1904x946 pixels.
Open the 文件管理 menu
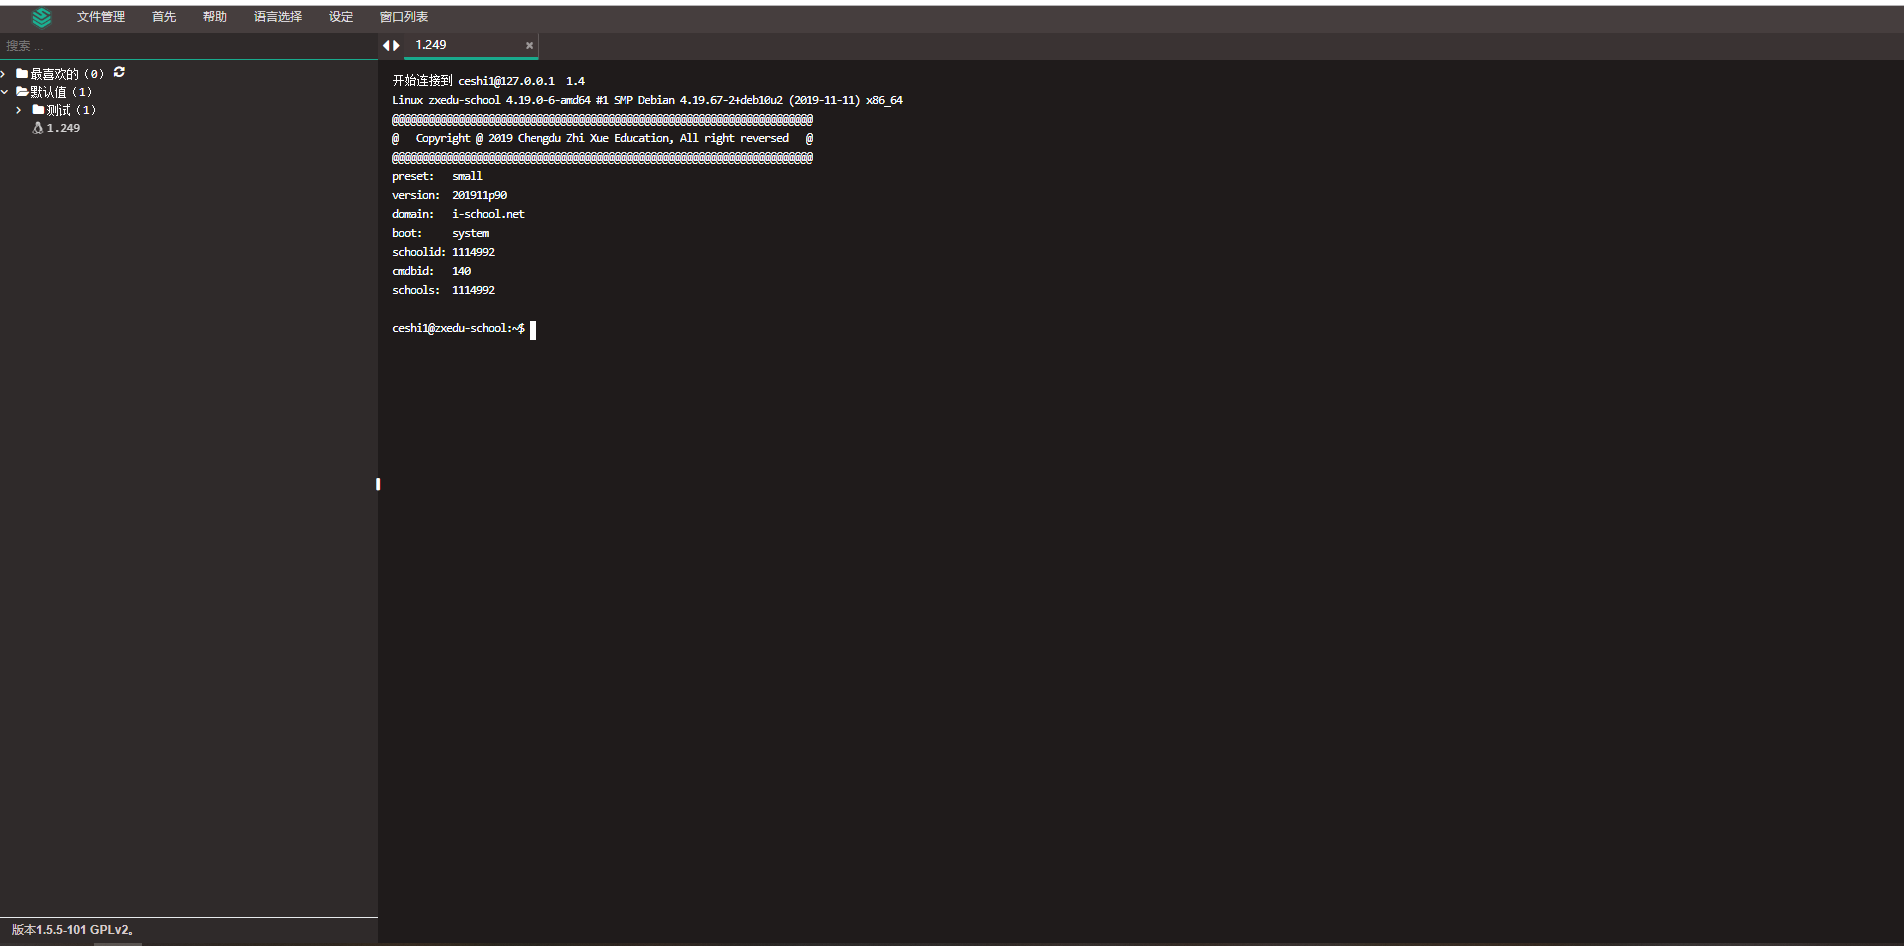[x=101, y=17]
